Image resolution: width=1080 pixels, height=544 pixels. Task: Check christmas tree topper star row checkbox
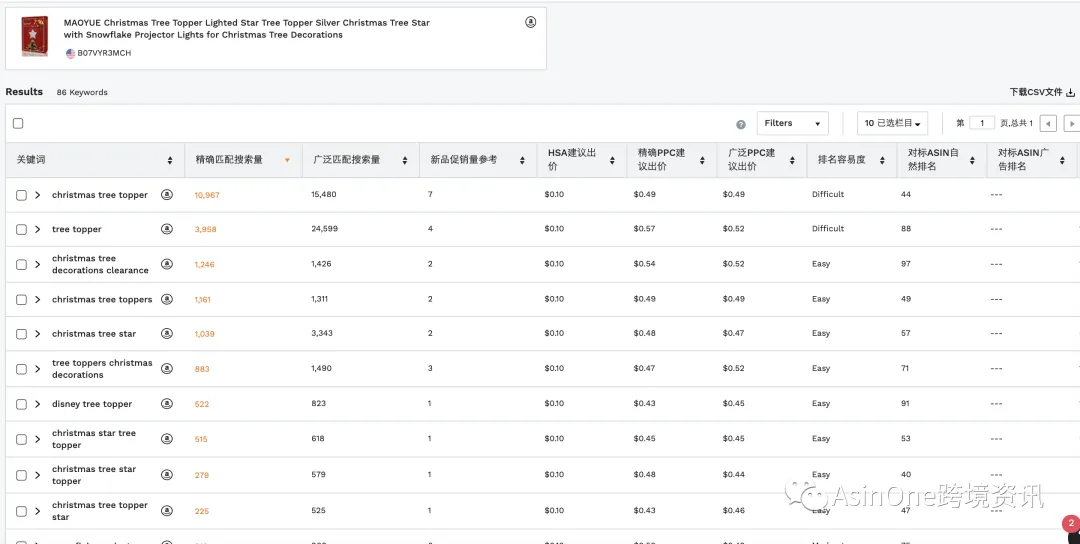coord(21,511)
